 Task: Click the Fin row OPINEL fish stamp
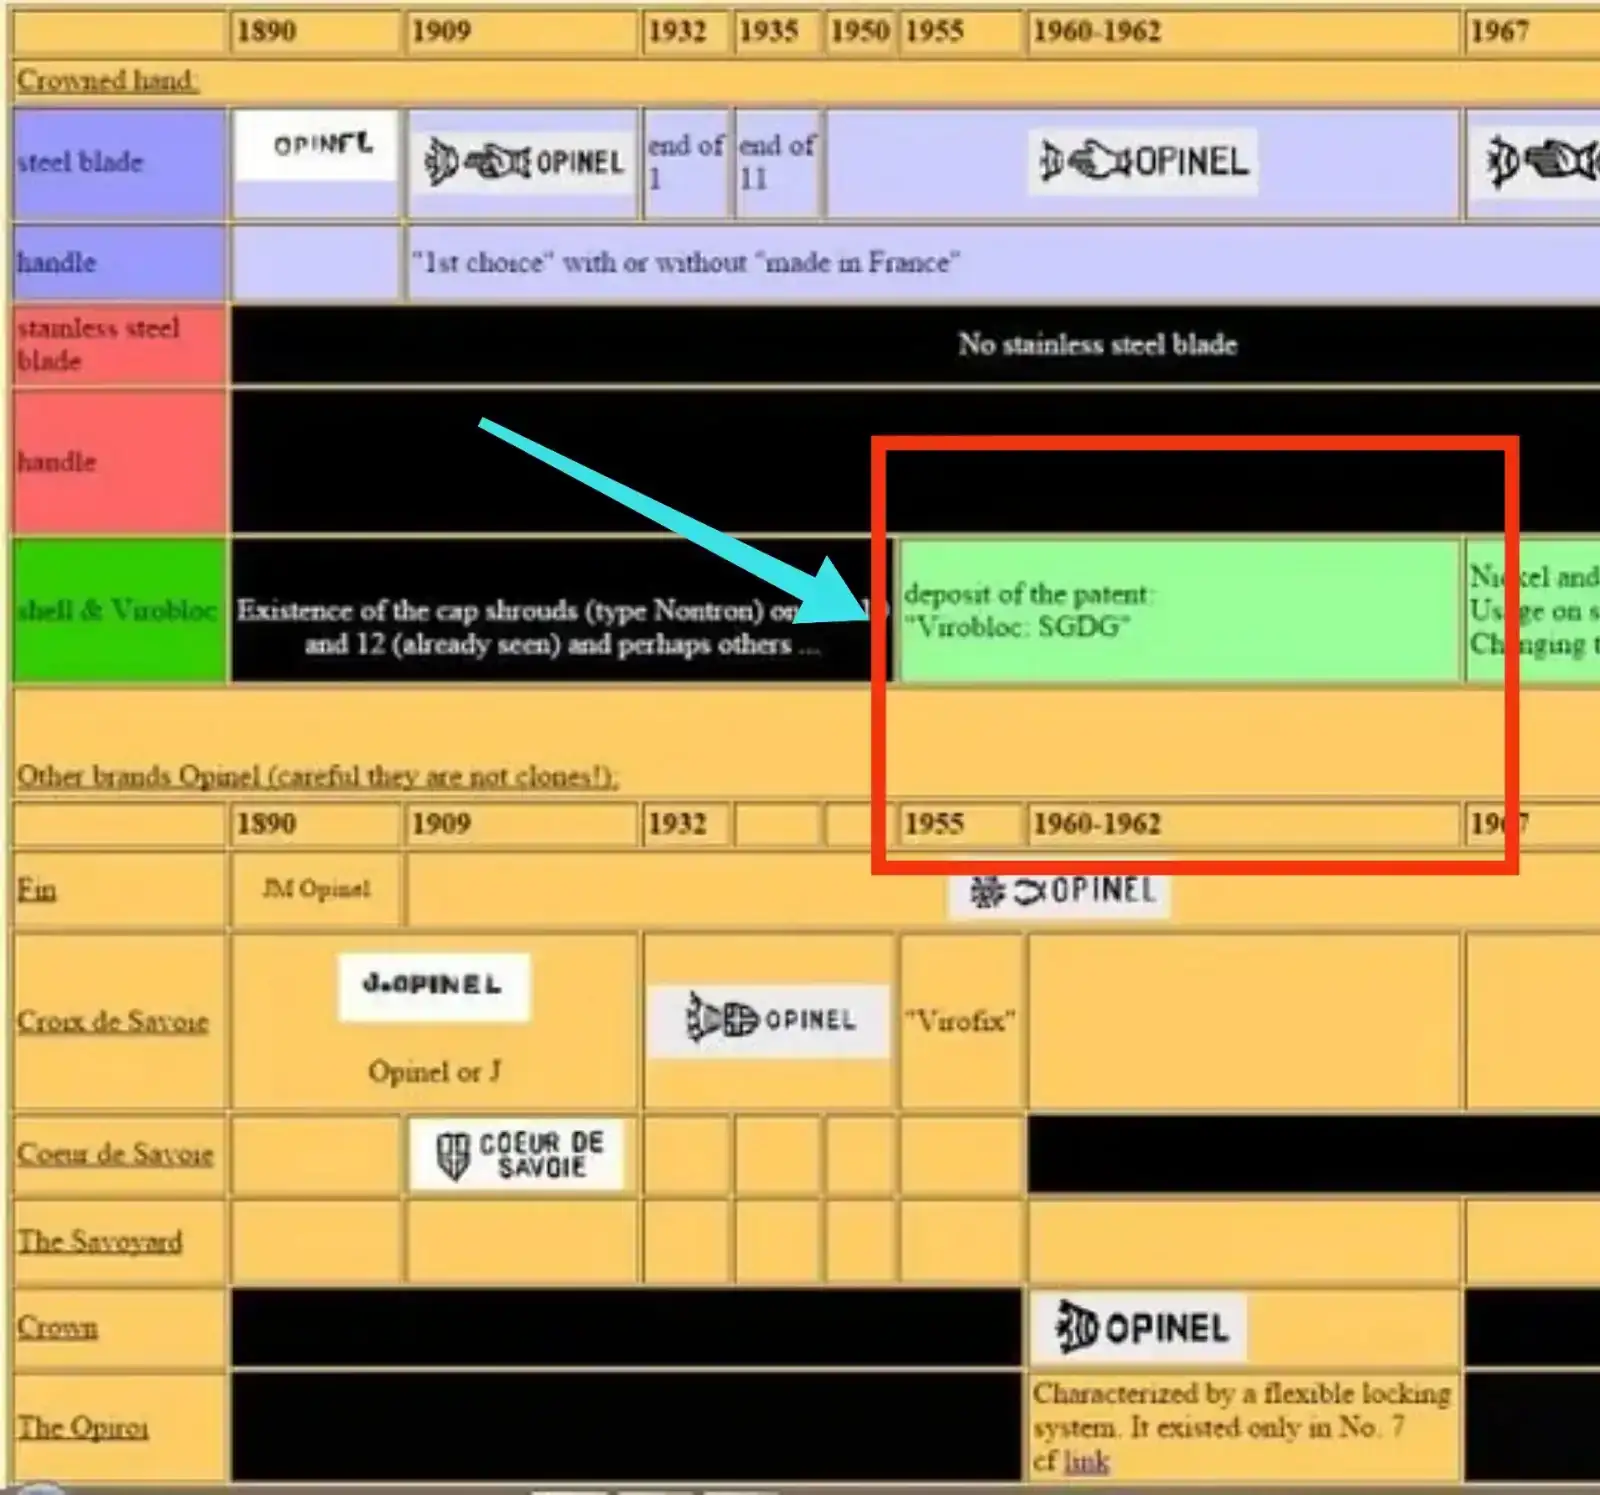point(1060,890)
